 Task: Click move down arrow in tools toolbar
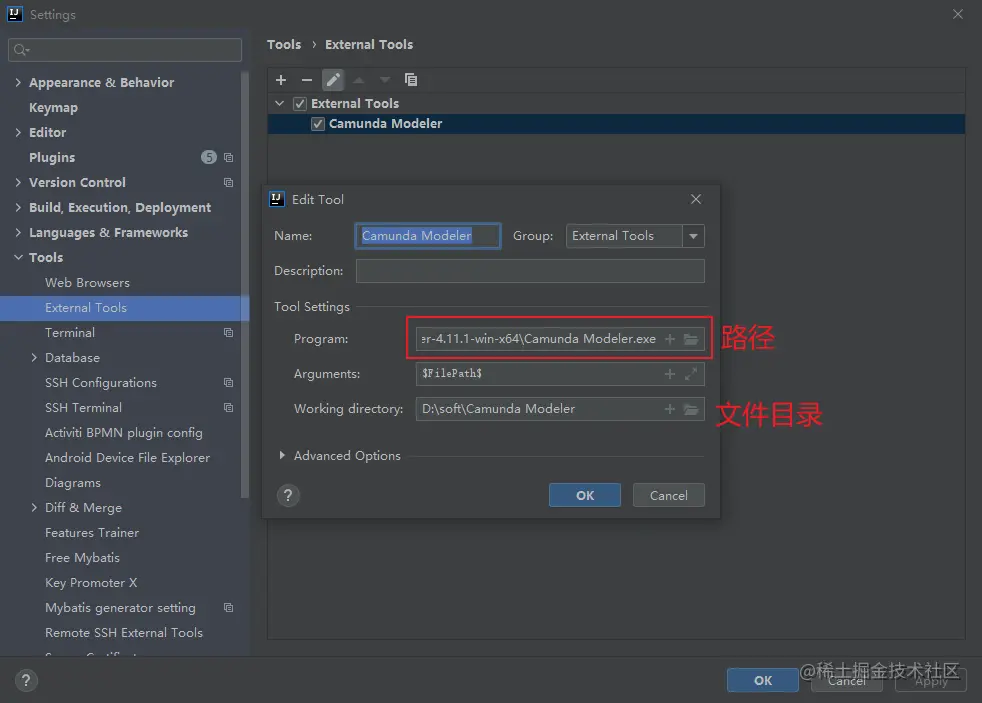[x=385, y=80]
